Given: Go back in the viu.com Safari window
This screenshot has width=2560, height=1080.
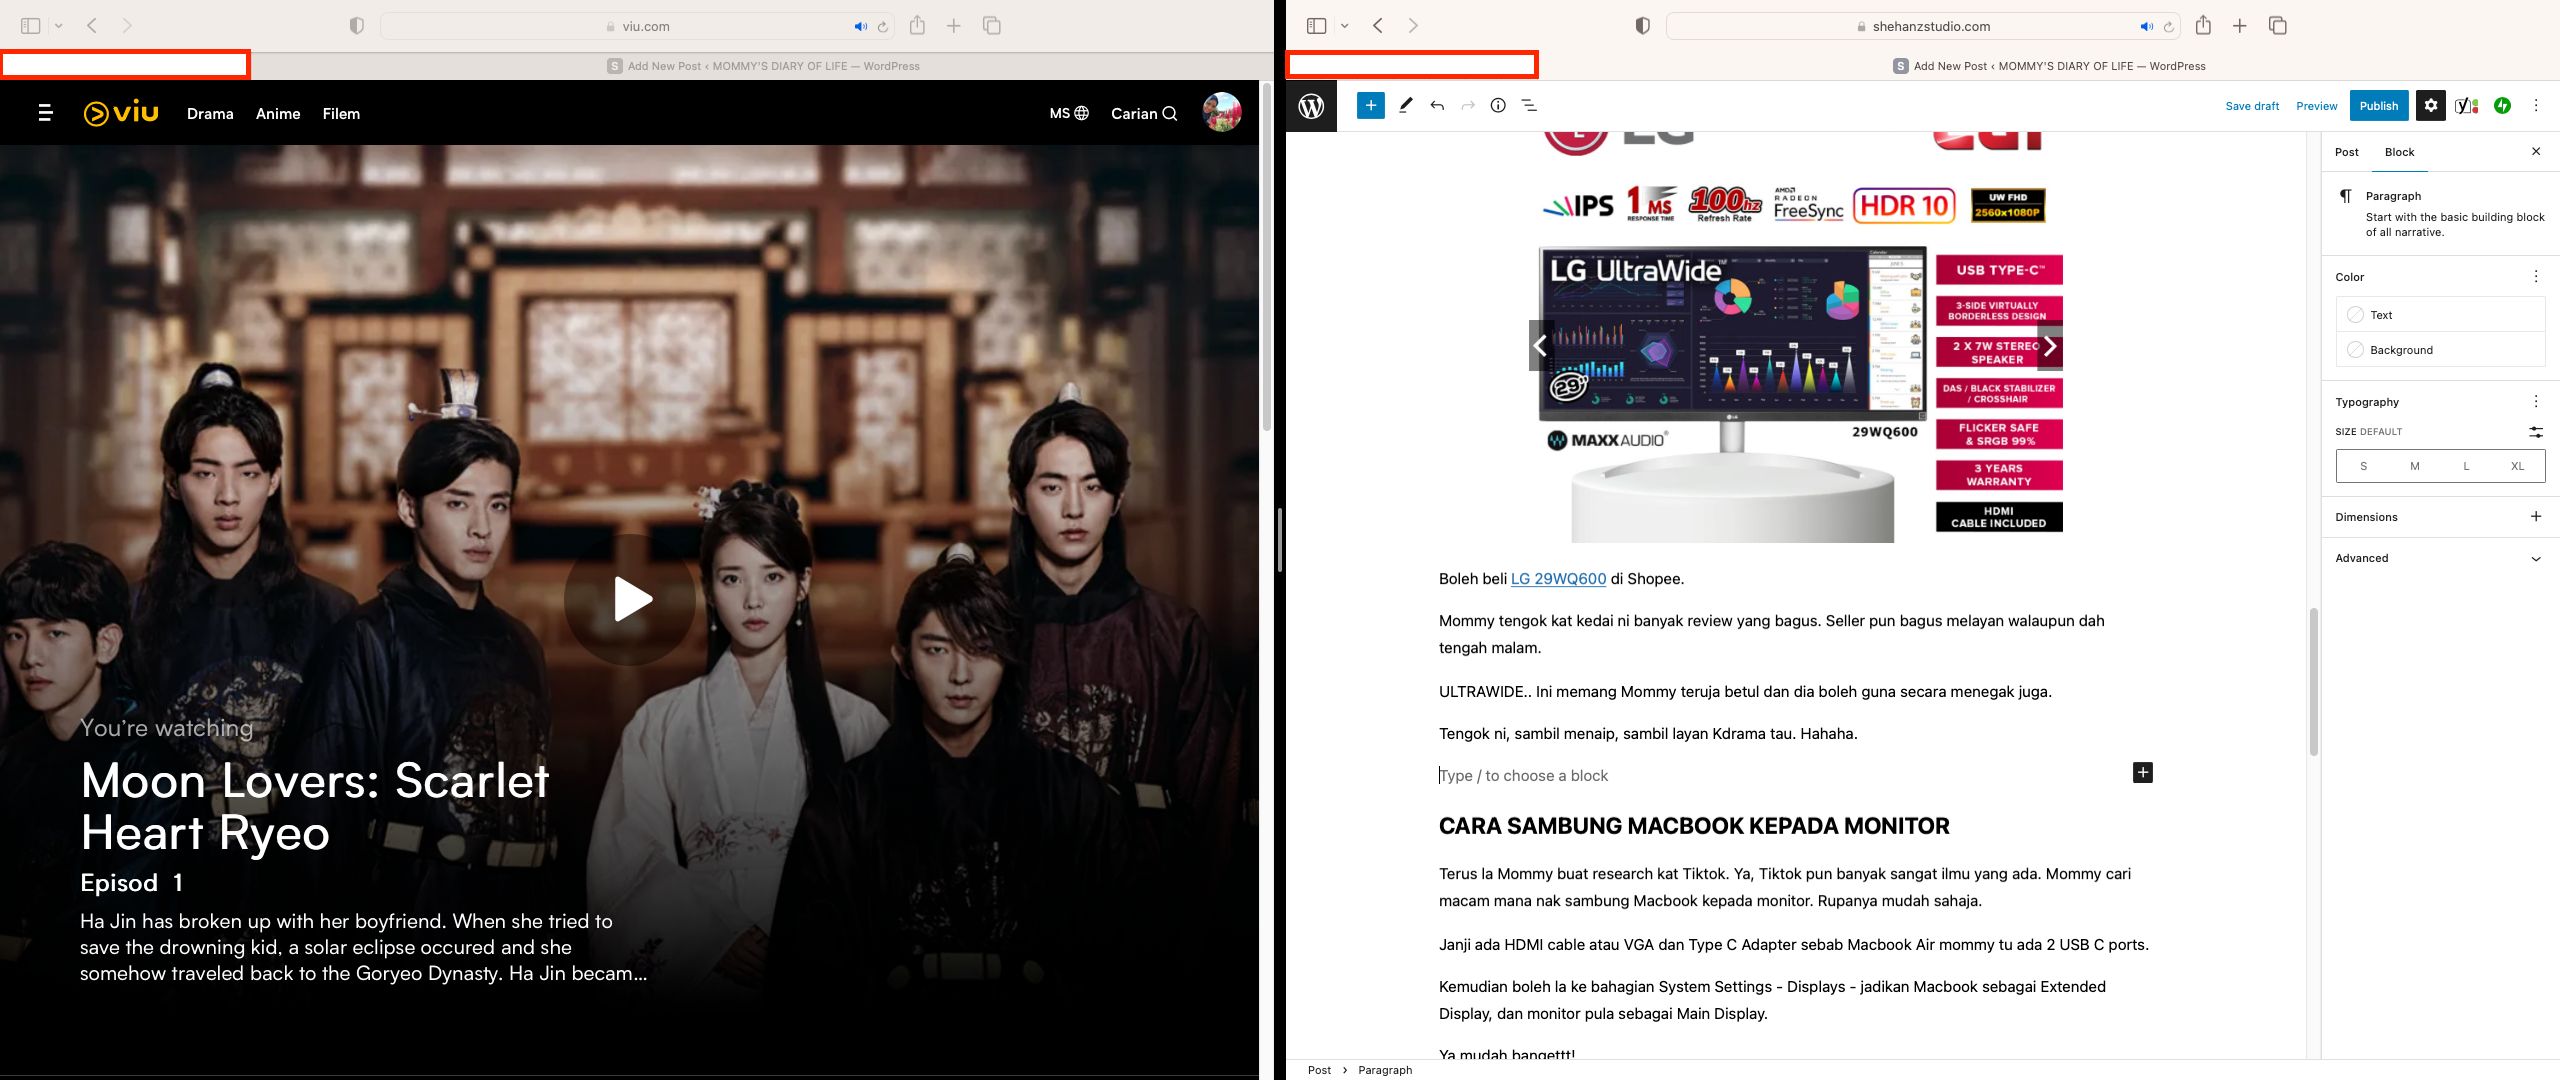Looking at the screenshot, I should [92, 26].
